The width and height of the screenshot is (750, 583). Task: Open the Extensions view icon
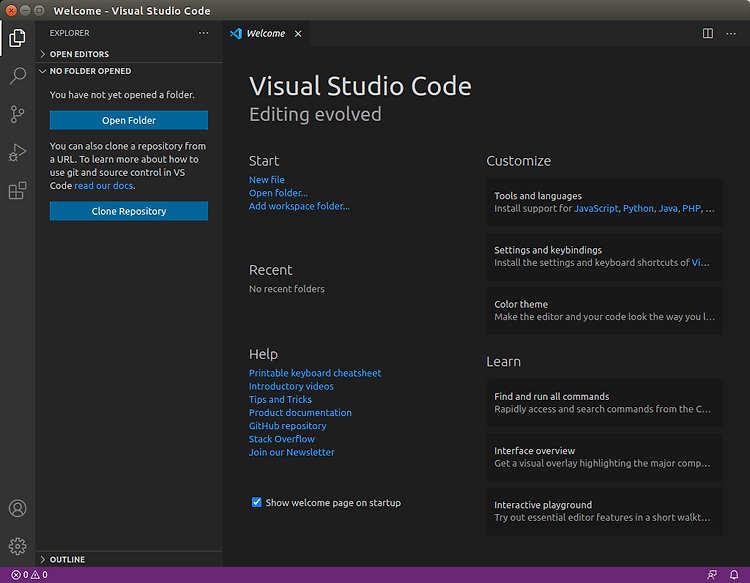[x=17, y=190]
